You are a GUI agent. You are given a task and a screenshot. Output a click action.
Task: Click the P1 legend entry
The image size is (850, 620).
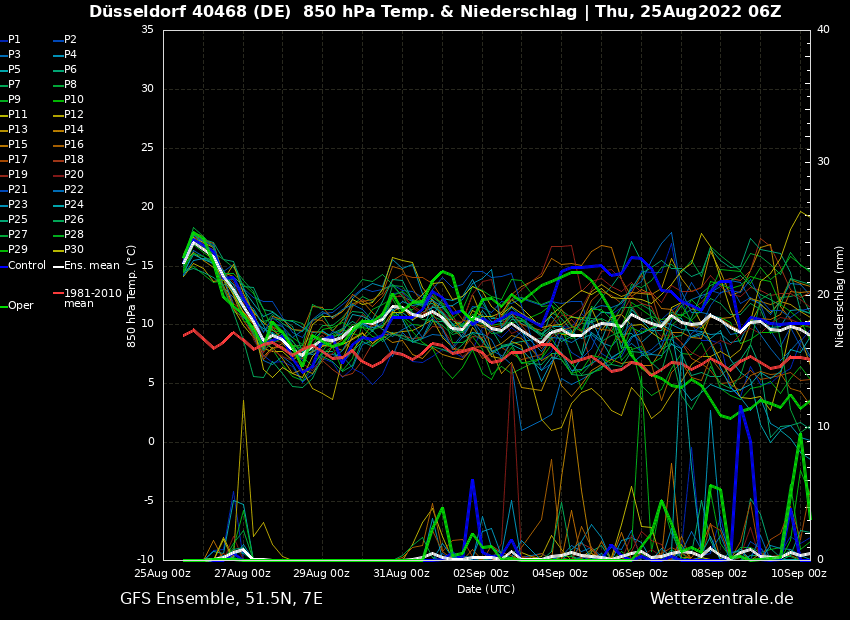(14, 40)
